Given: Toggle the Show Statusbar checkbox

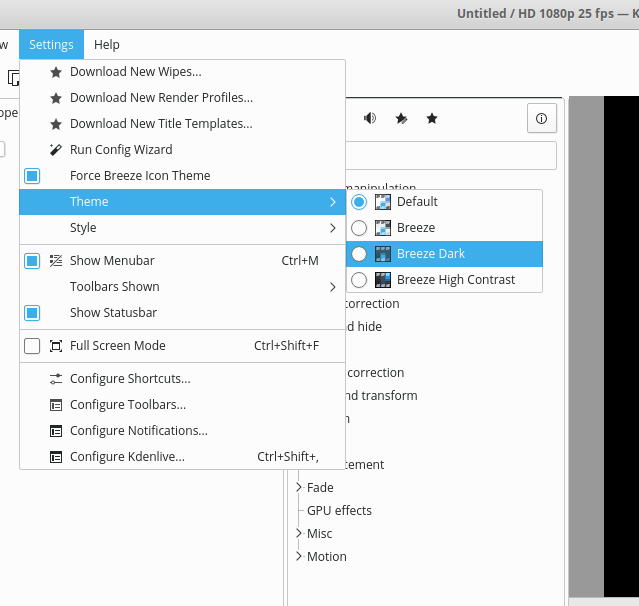Looking at the screenshot, I should coord(32,313).
